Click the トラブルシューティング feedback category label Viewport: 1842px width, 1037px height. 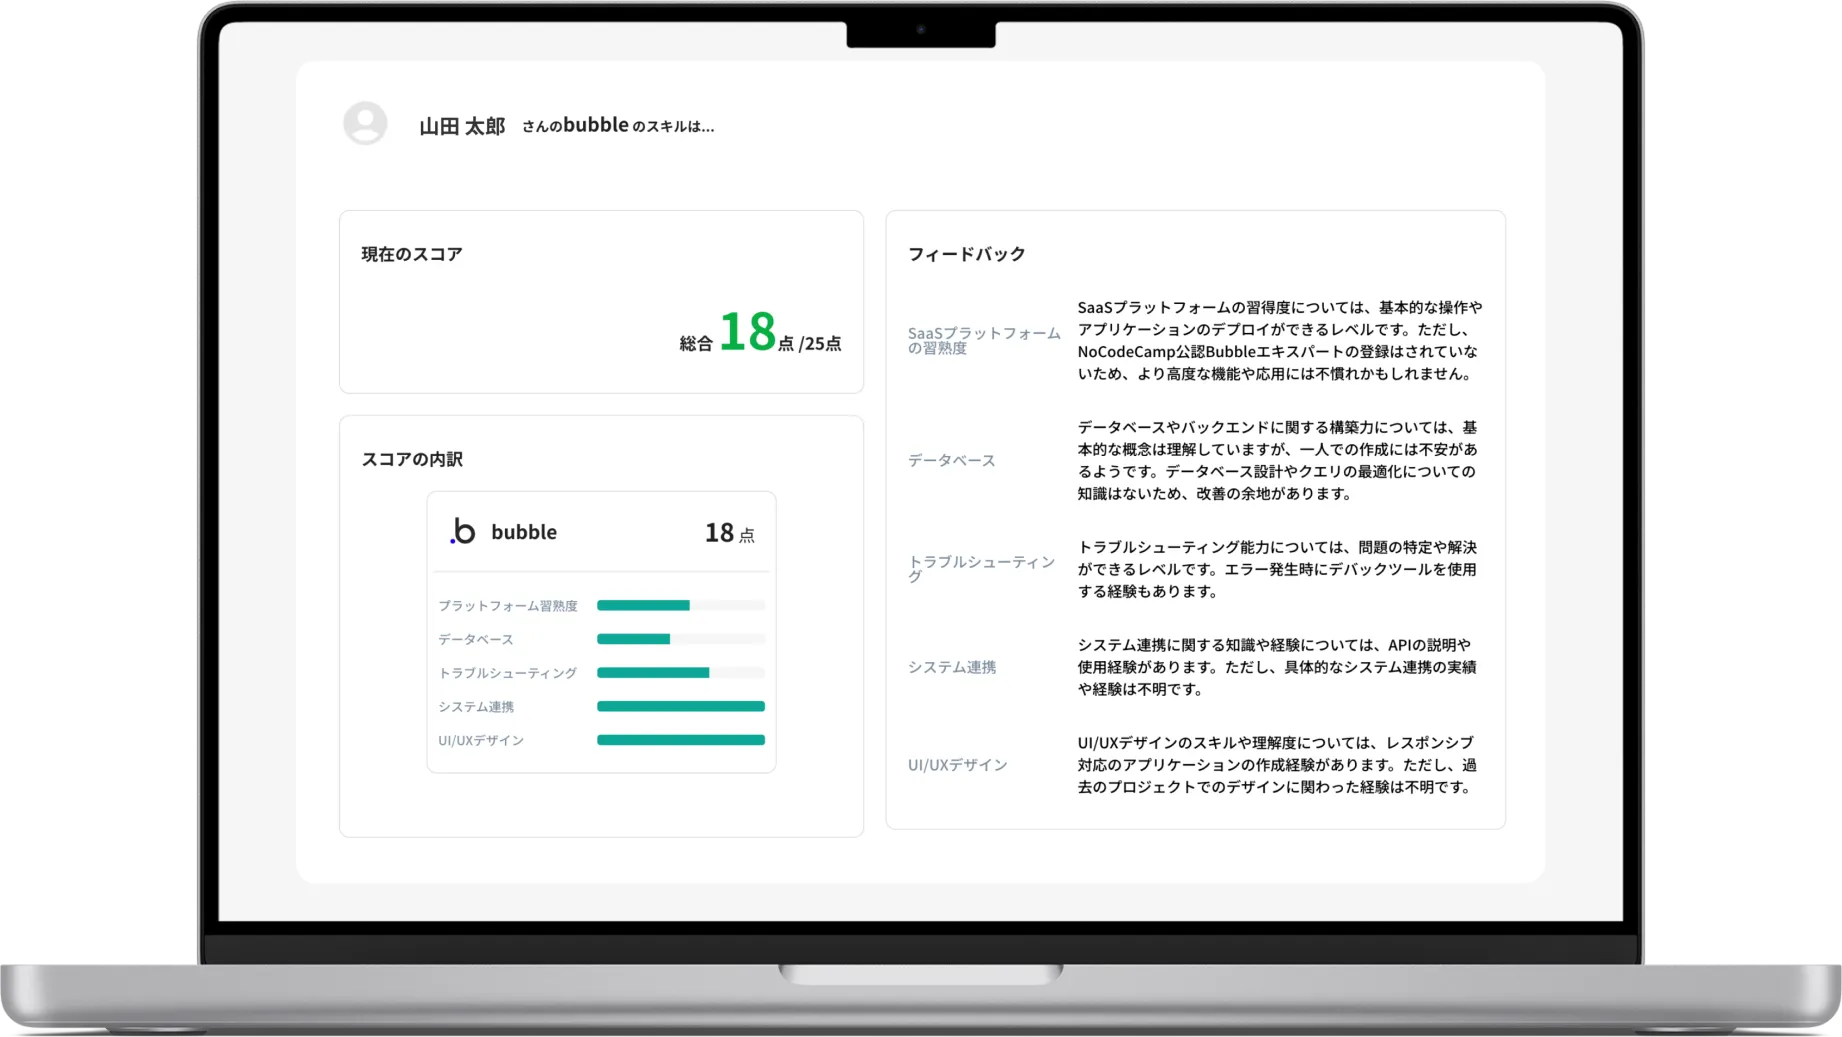coord(982,569)
